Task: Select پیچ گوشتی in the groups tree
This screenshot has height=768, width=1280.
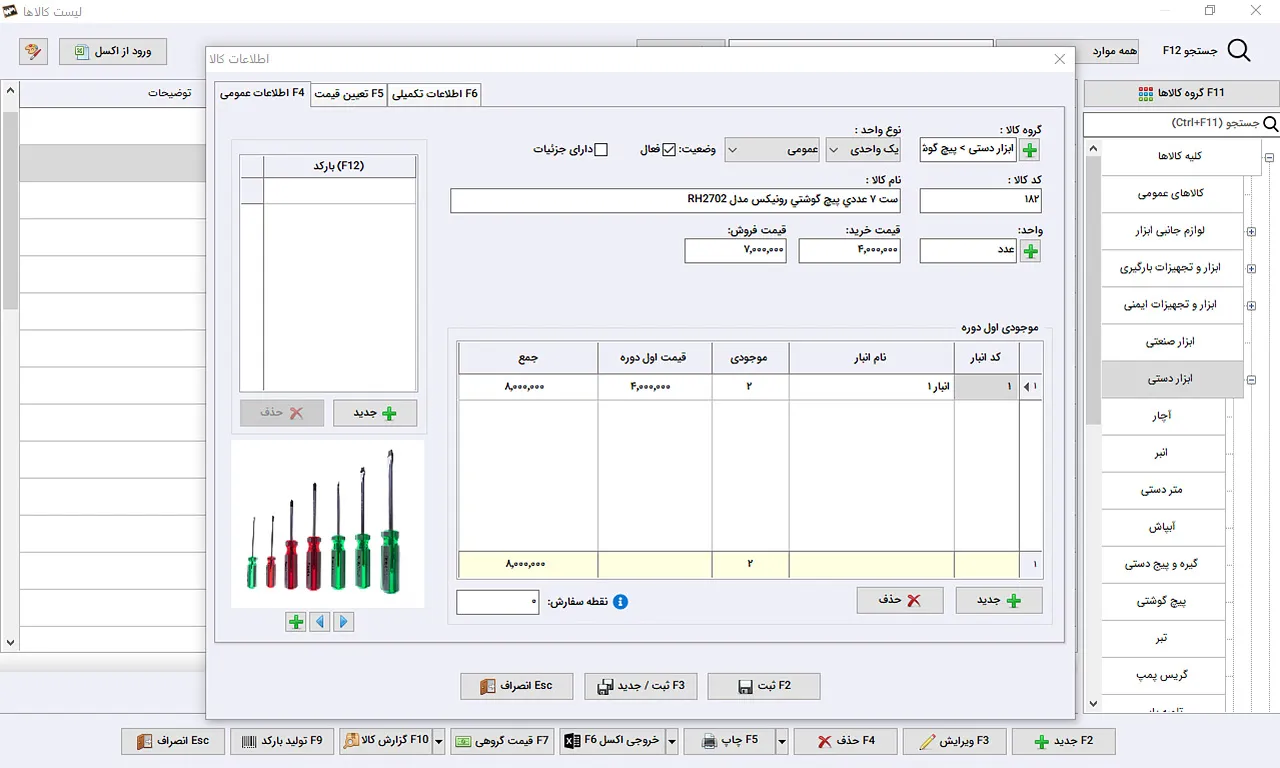Action: click(1162, 602)
